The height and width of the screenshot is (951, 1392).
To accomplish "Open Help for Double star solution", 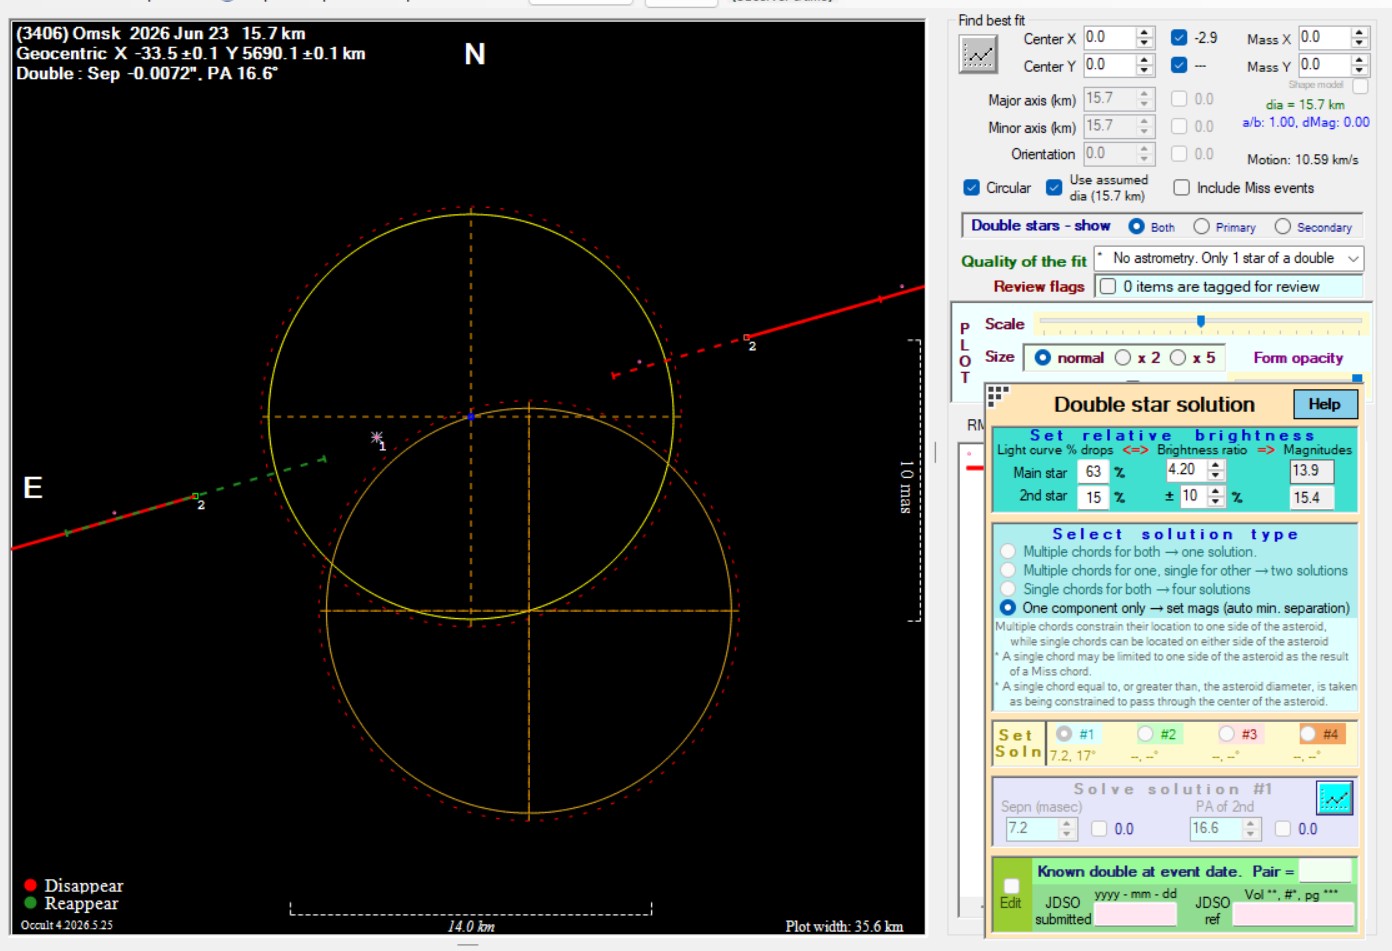I will [1325, 404].
